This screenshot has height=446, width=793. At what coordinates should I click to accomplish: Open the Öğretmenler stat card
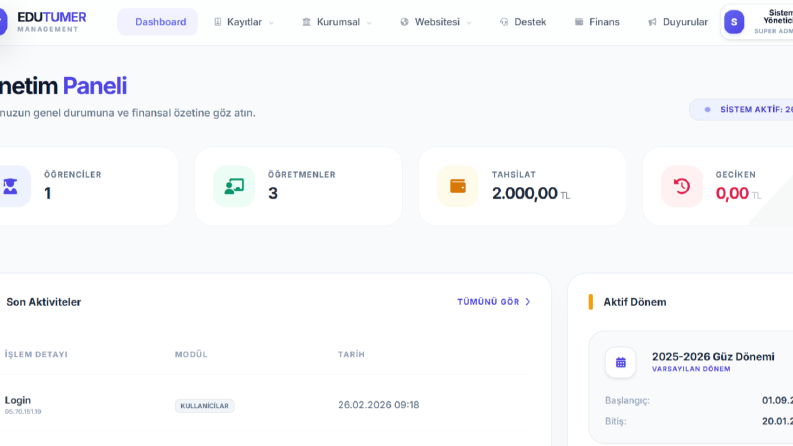(x=298, y=186)
